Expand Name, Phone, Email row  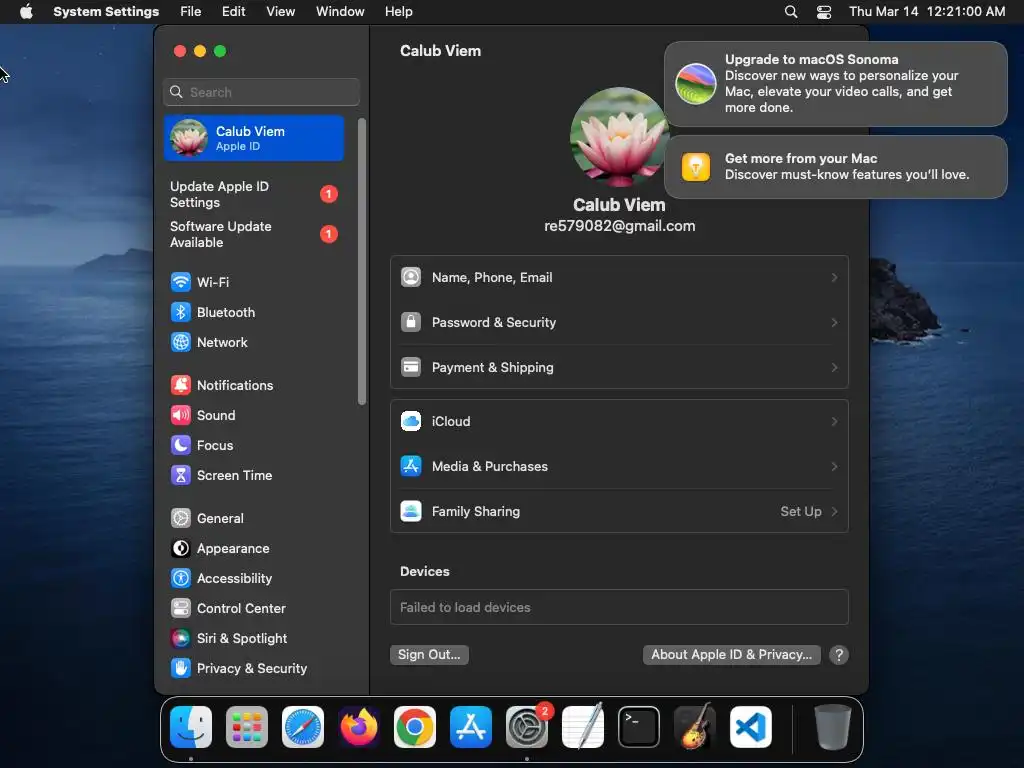619,278
